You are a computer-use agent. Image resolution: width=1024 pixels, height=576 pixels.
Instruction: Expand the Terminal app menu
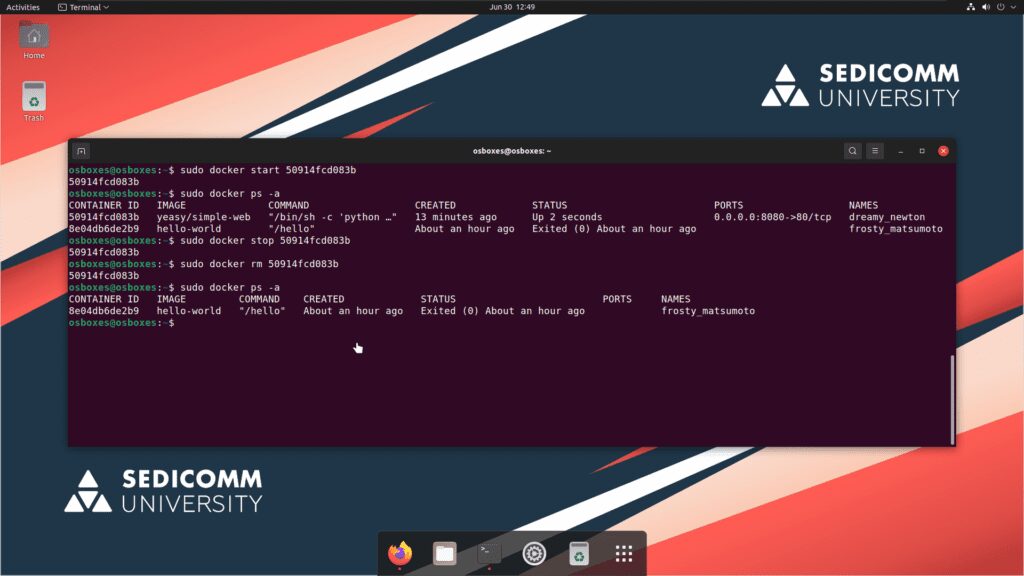click(85, 7)
